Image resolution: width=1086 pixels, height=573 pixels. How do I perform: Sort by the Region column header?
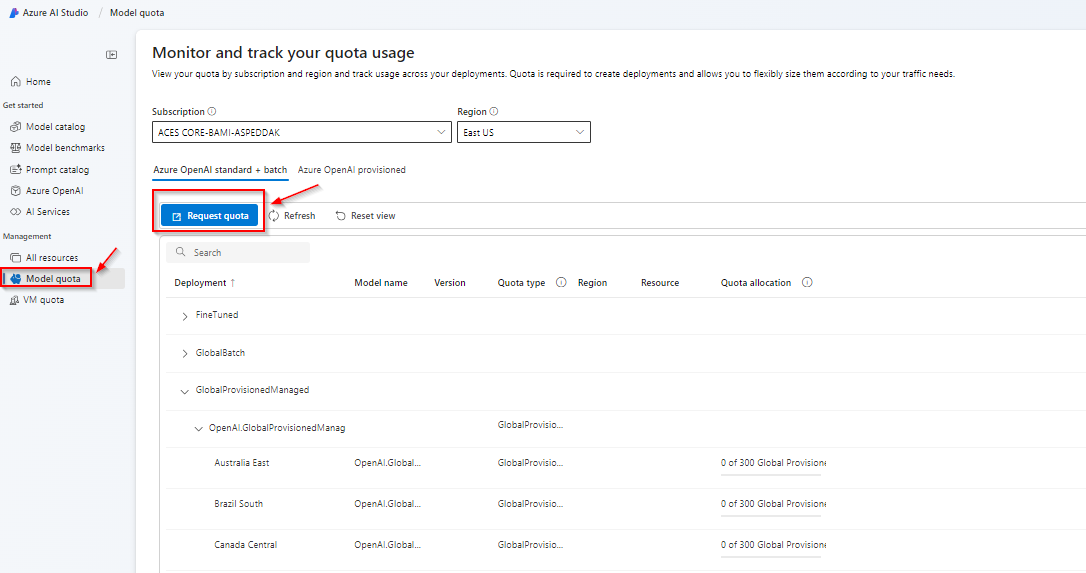pyautogui.click(x=592, y=283)
